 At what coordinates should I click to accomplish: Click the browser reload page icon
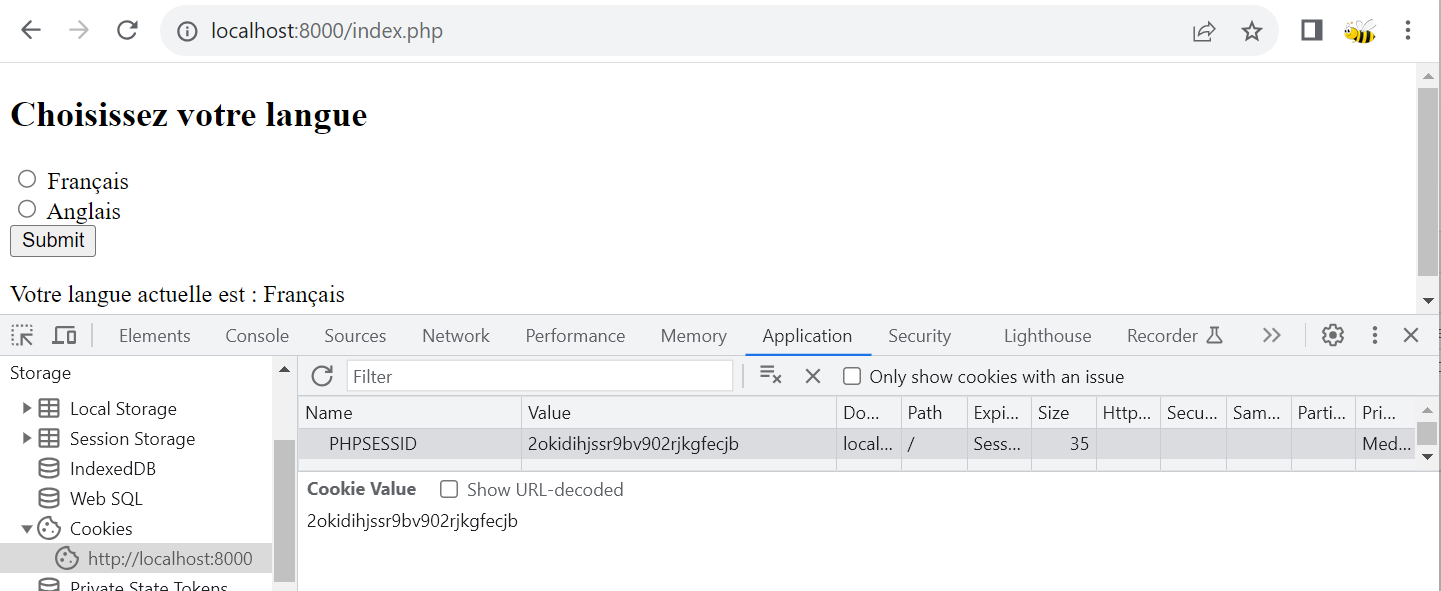127,30
